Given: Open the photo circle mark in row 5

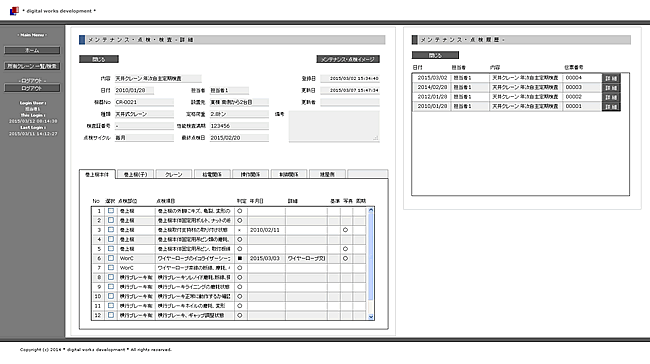Looking at the screenshot, I should (x=345, y=249).
